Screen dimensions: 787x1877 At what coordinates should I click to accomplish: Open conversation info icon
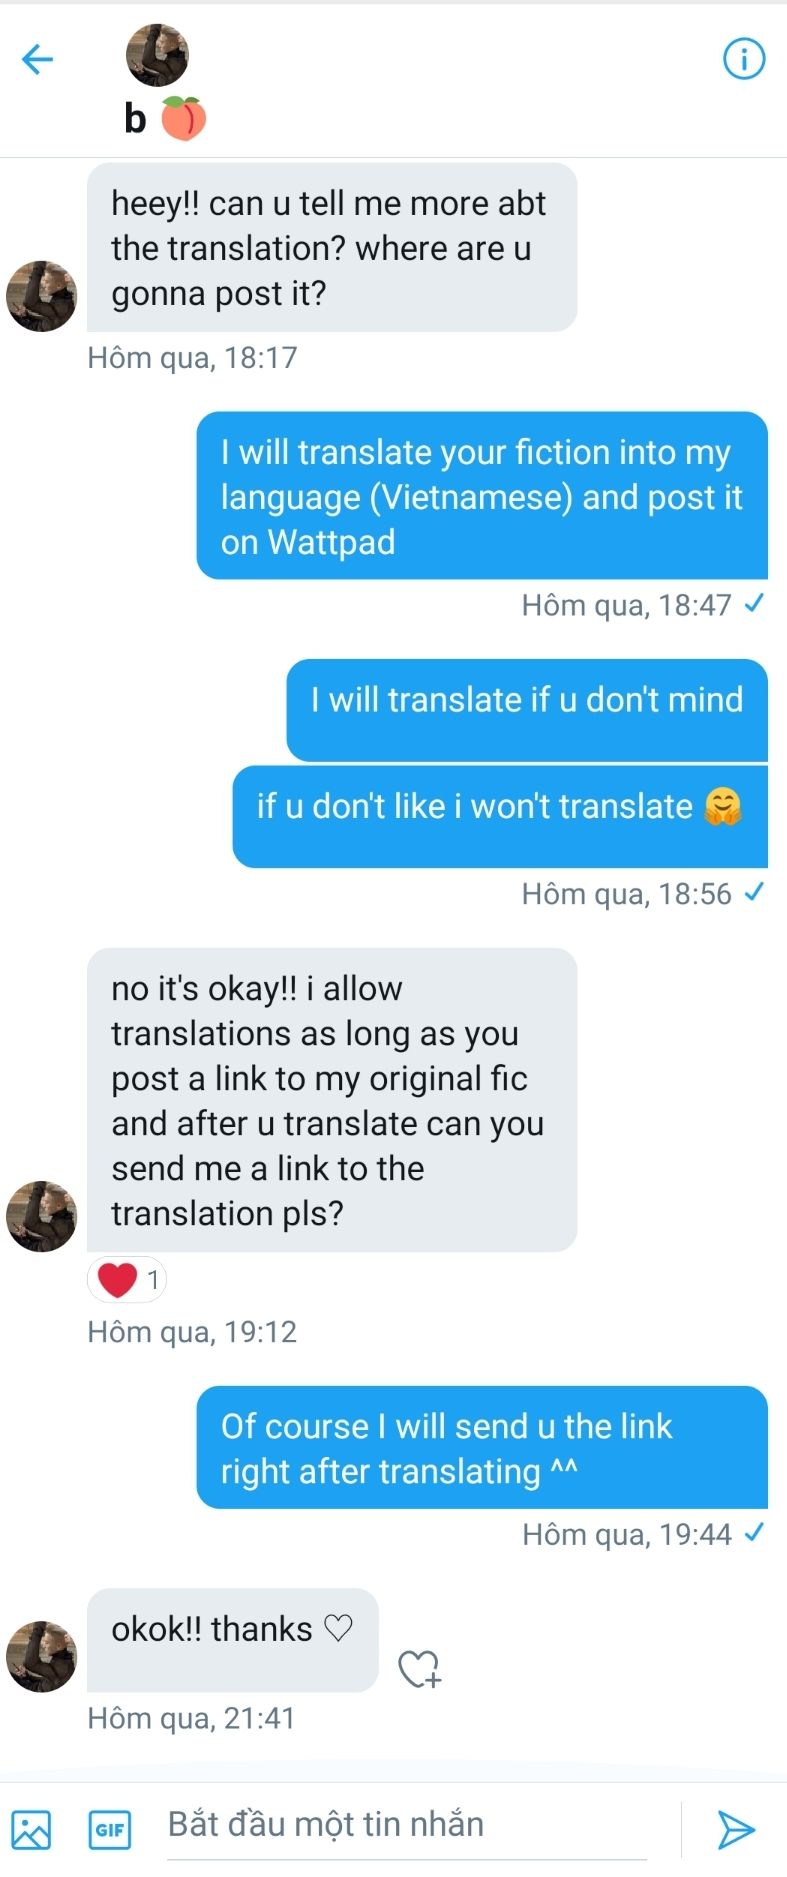[744, 60]
